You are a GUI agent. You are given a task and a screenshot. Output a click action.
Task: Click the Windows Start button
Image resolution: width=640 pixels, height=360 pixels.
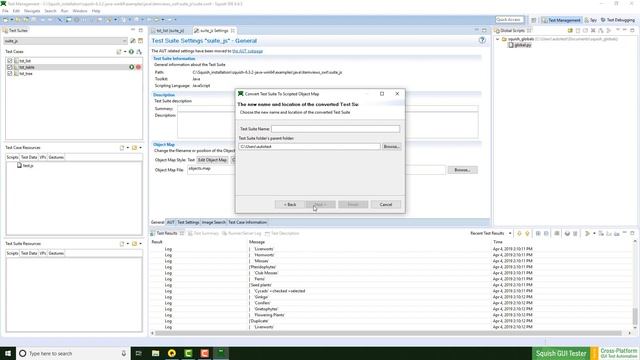8,353
